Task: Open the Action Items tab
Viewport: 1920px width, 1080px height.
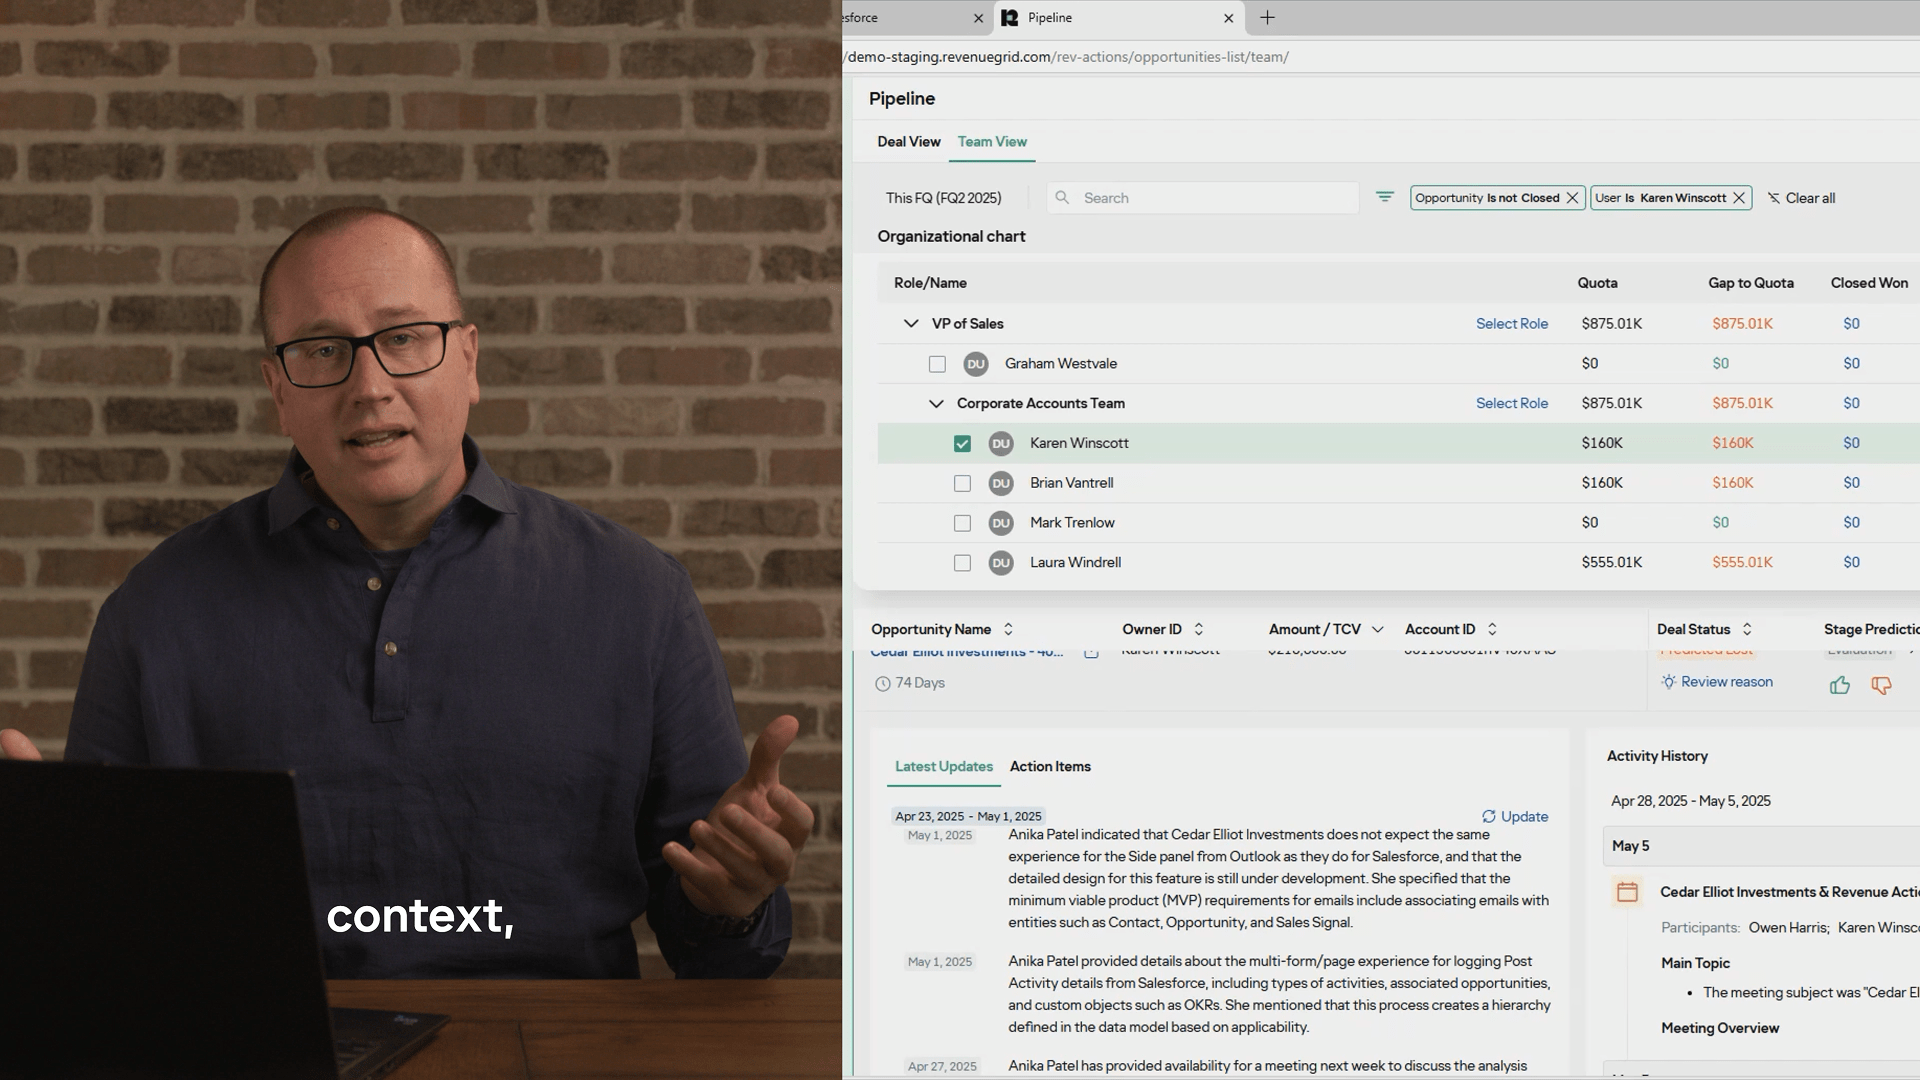Action: (x=1050, y=767)
